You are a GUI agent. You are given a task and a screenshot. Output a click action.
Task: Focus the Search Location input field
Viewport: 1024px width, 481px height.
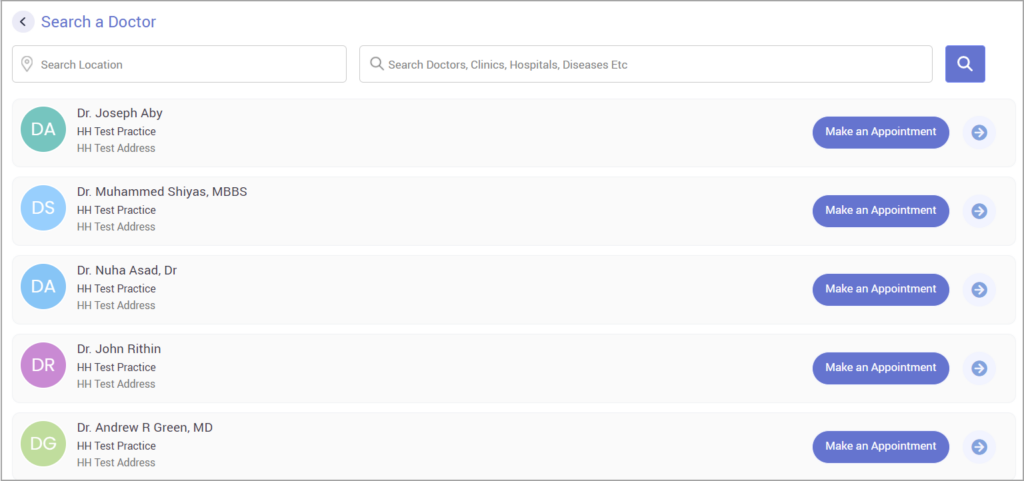[190, 64]
